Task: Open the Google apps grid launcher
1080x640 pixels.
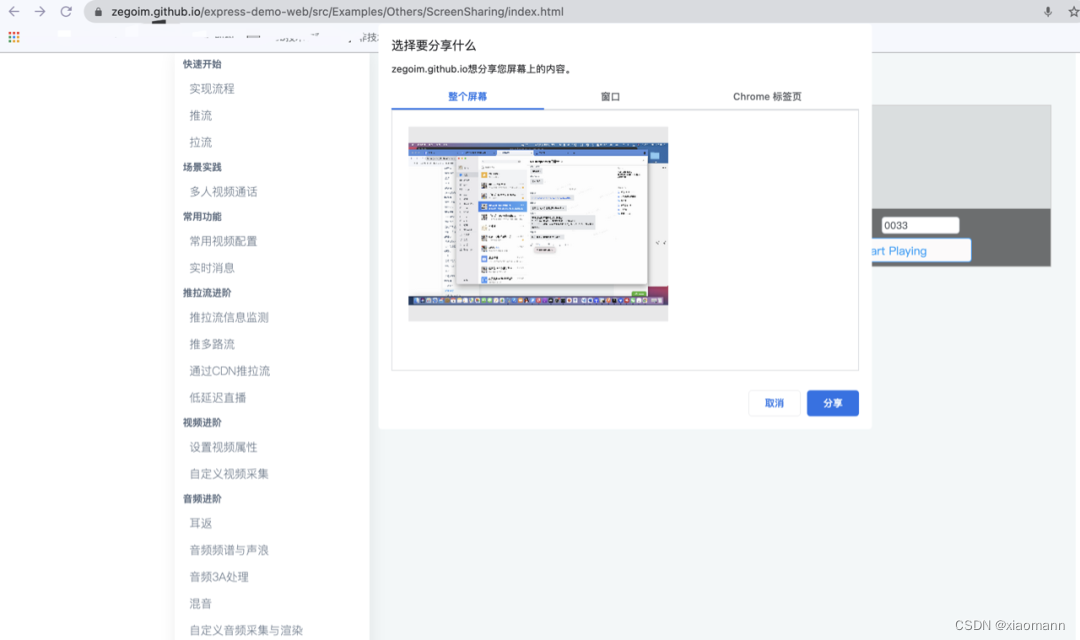Action: [13, 36]
